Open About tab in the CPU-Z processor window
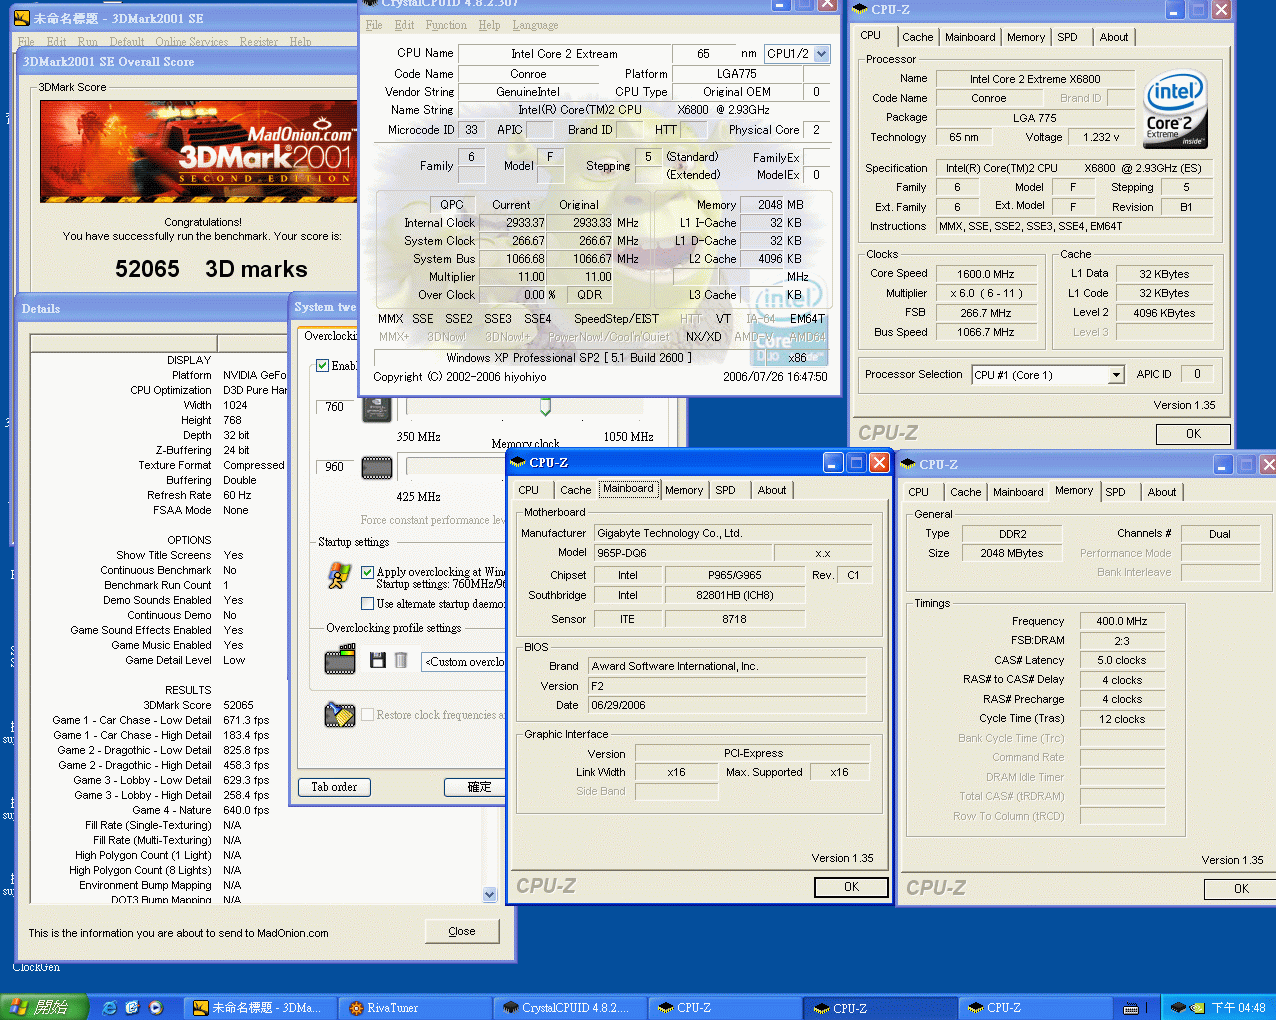This screenshot has width=1276, height=1020. pos(1113,37)
